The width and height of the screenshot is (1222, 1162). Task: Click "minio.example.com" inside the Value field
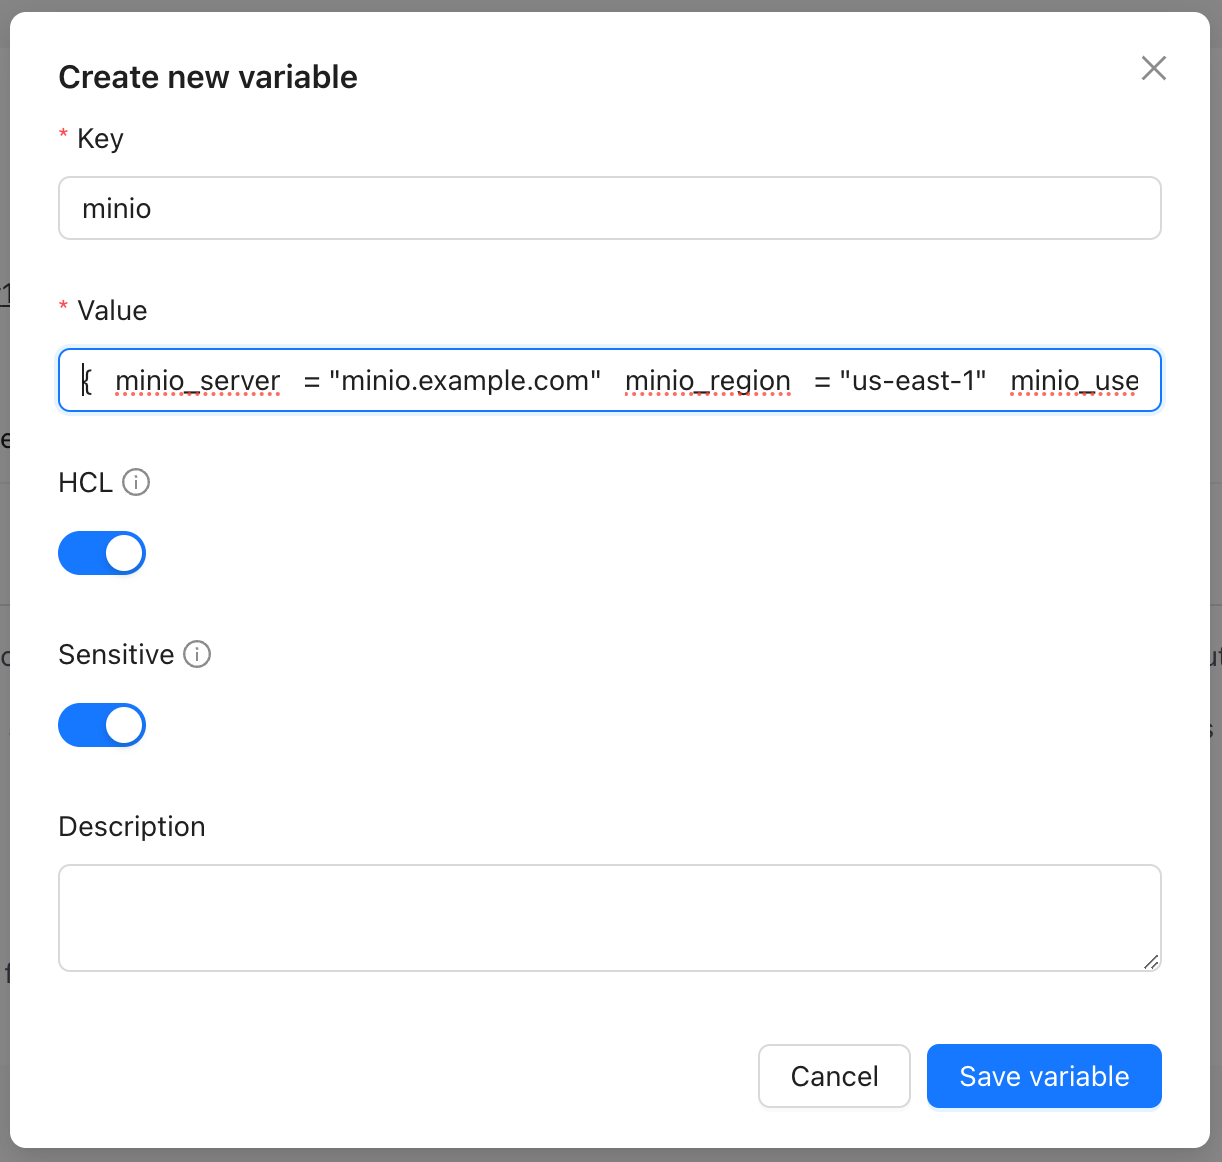tap(465, 380)
